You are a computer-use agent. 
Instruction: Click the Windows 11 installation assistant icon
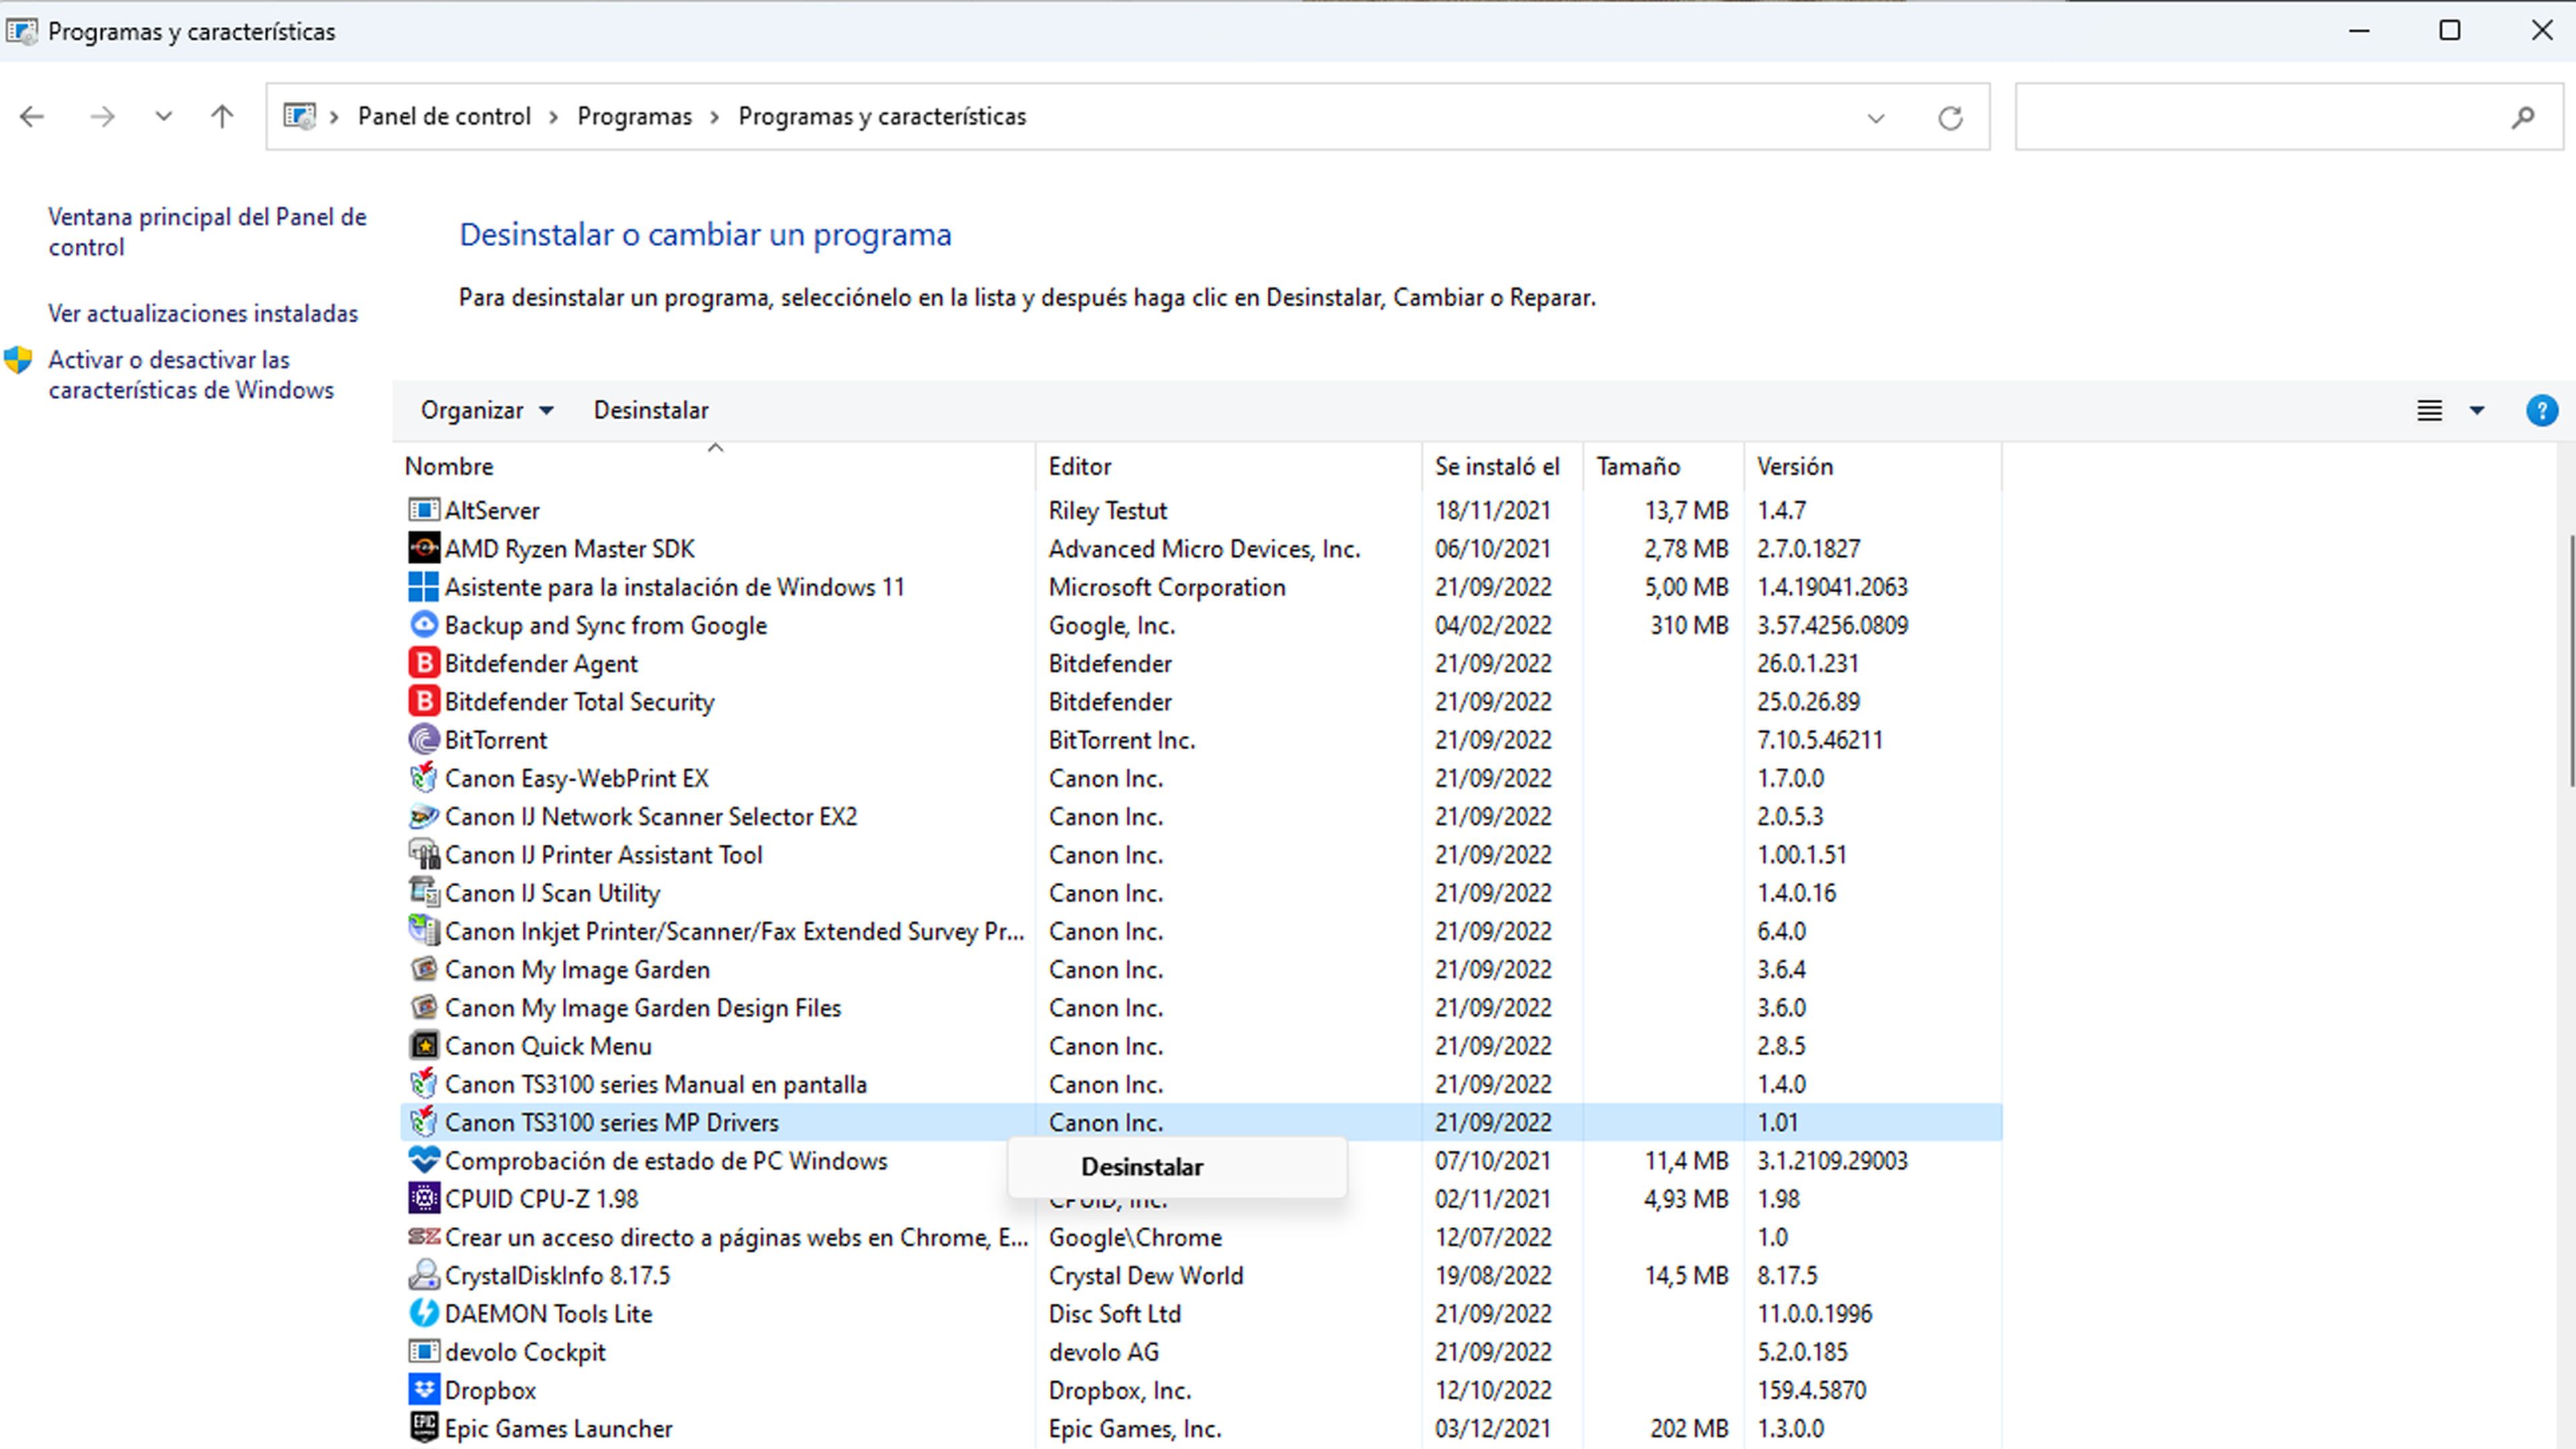click(x=423, y=586)
